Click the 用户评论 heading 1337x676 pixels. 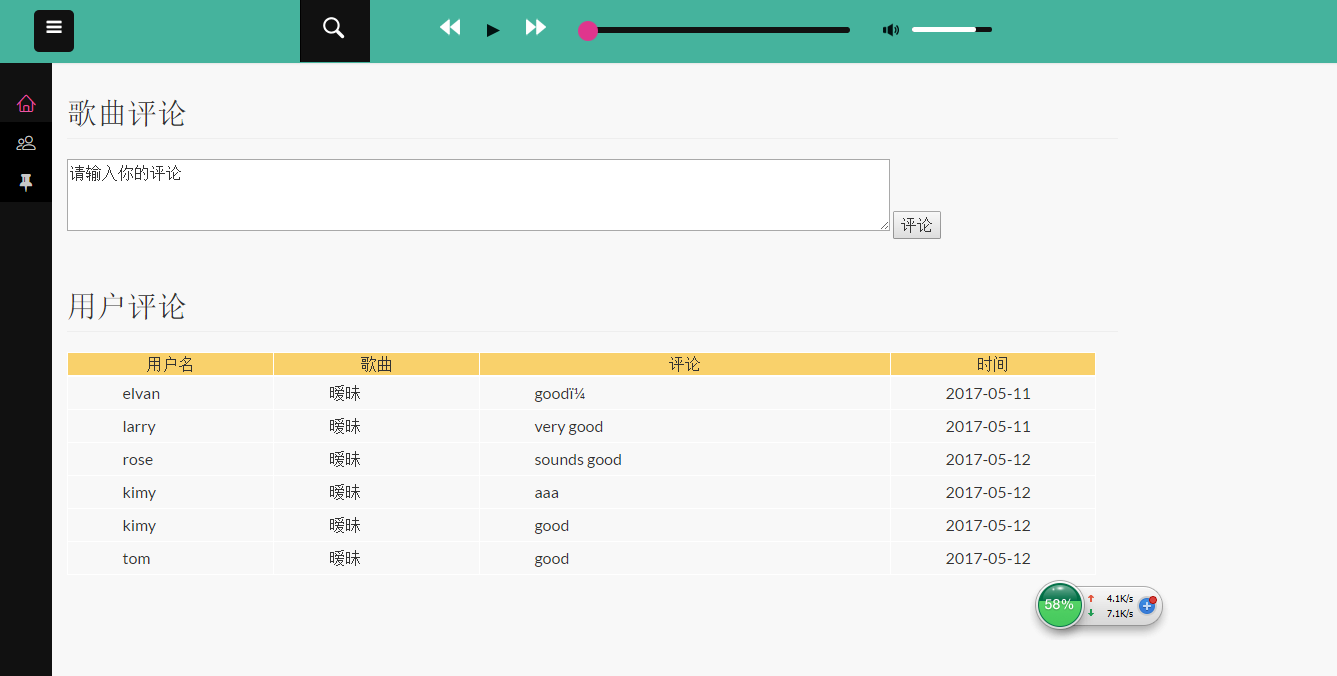[x=127, y=306]
